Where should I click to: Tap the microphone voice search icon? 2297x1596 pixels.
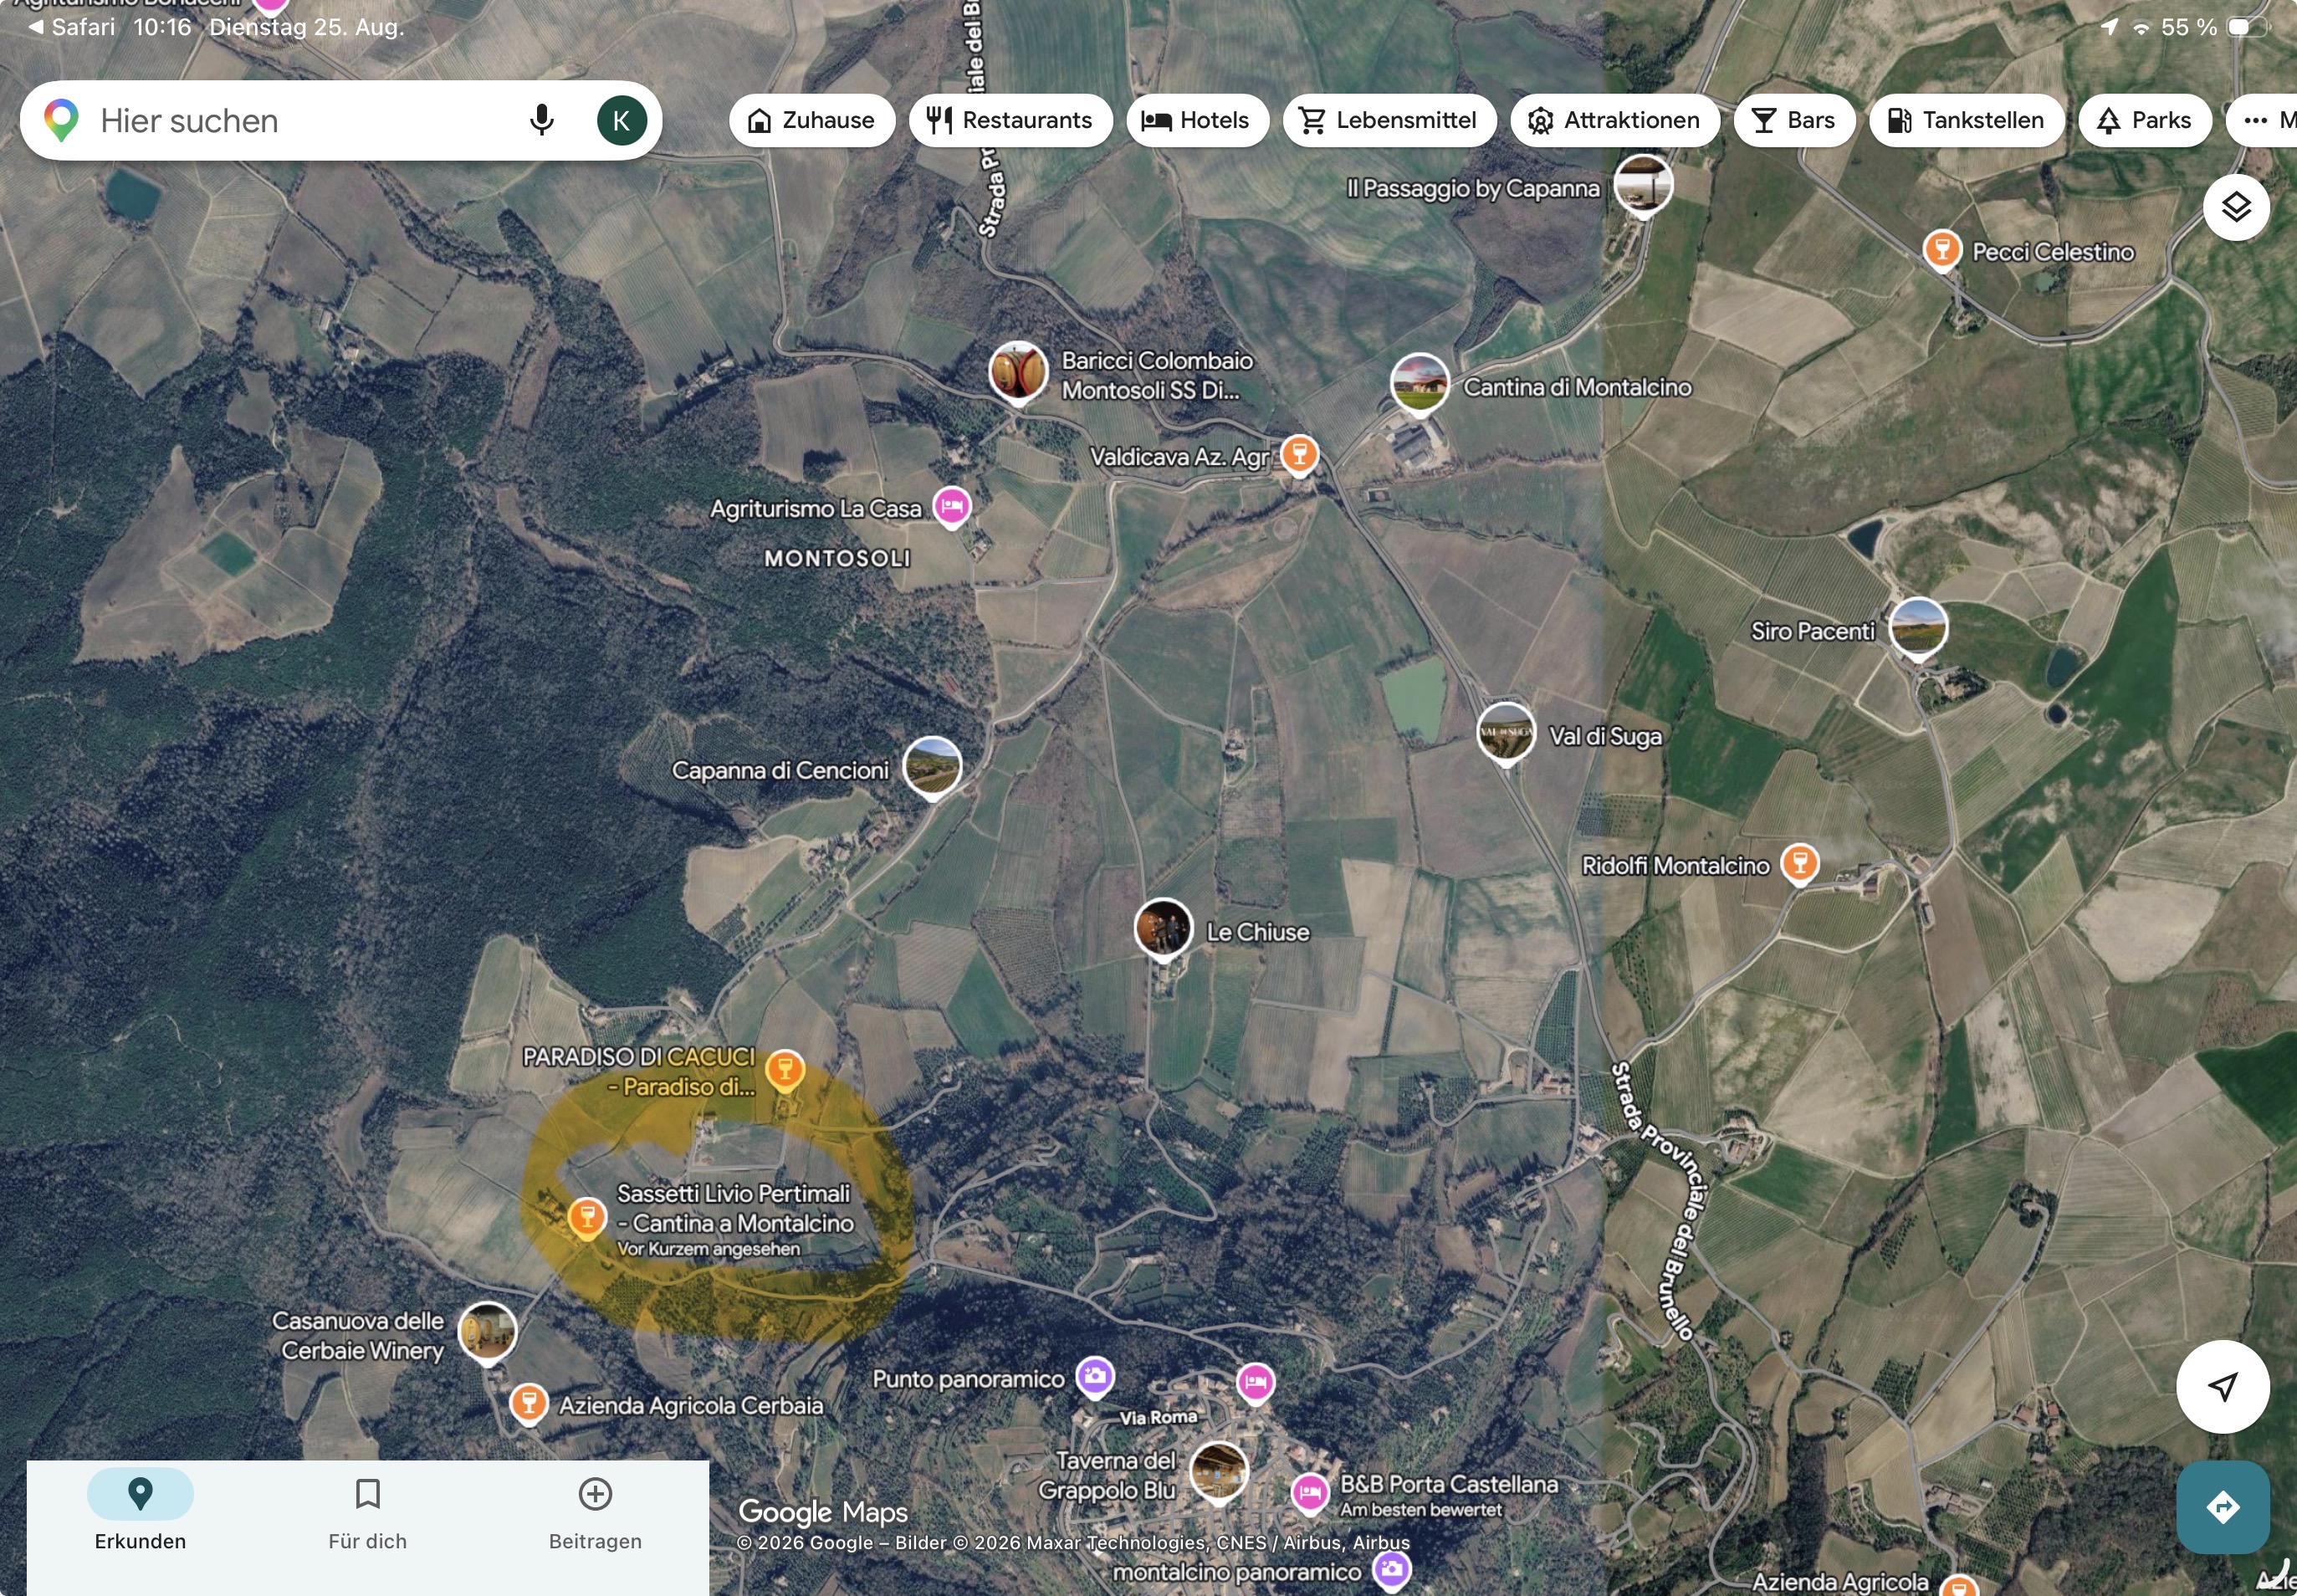(541, 120)
